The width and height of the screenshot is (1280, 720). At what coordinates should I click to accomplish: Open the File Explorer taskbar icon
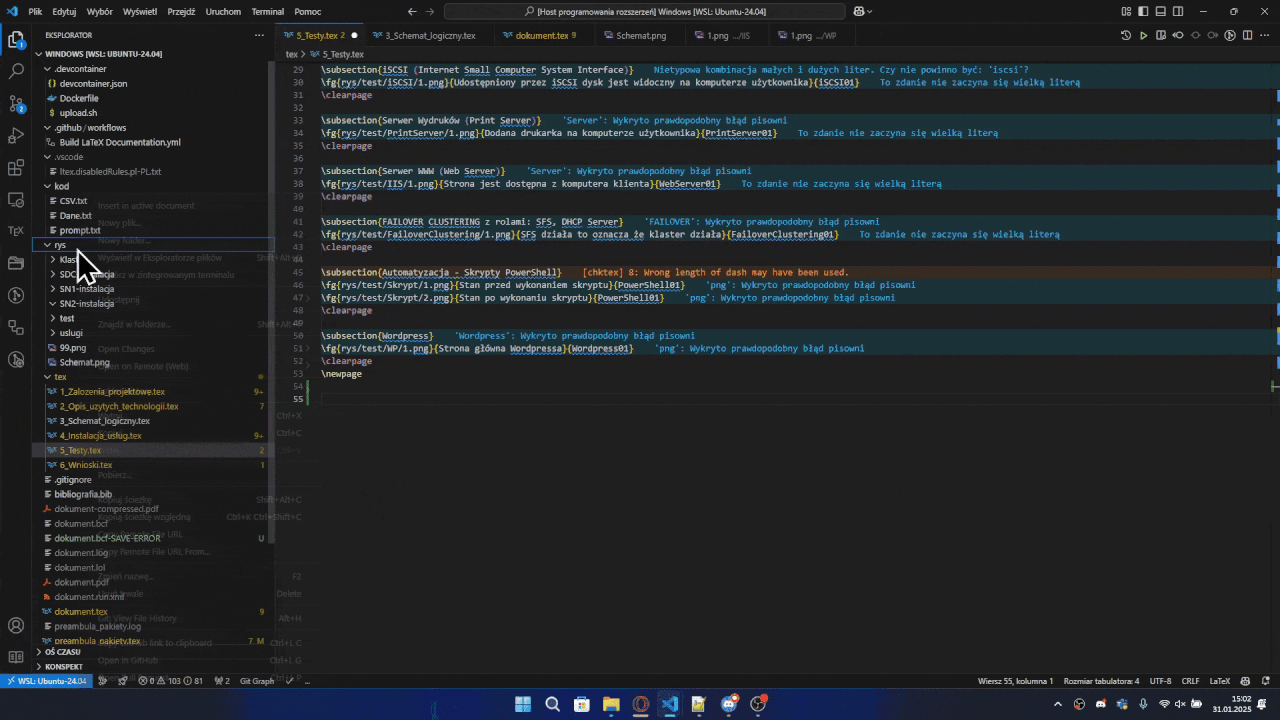[x=611, y=704]
